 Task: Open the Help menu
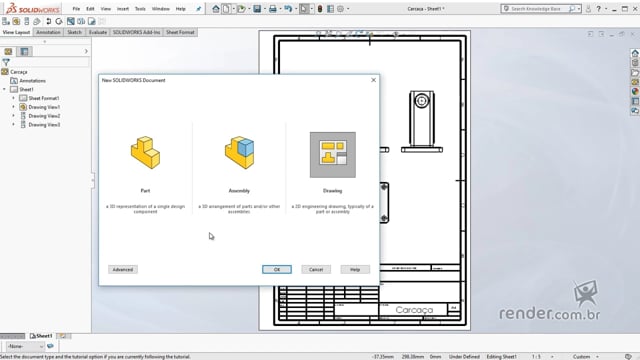point(180,9)
